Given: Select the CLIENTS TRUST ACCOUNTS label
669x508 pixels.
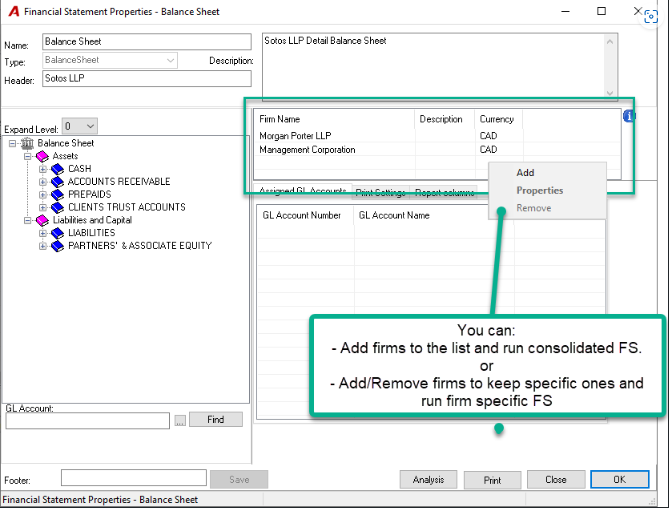Looking at the screenshot, I should point(127,208).
